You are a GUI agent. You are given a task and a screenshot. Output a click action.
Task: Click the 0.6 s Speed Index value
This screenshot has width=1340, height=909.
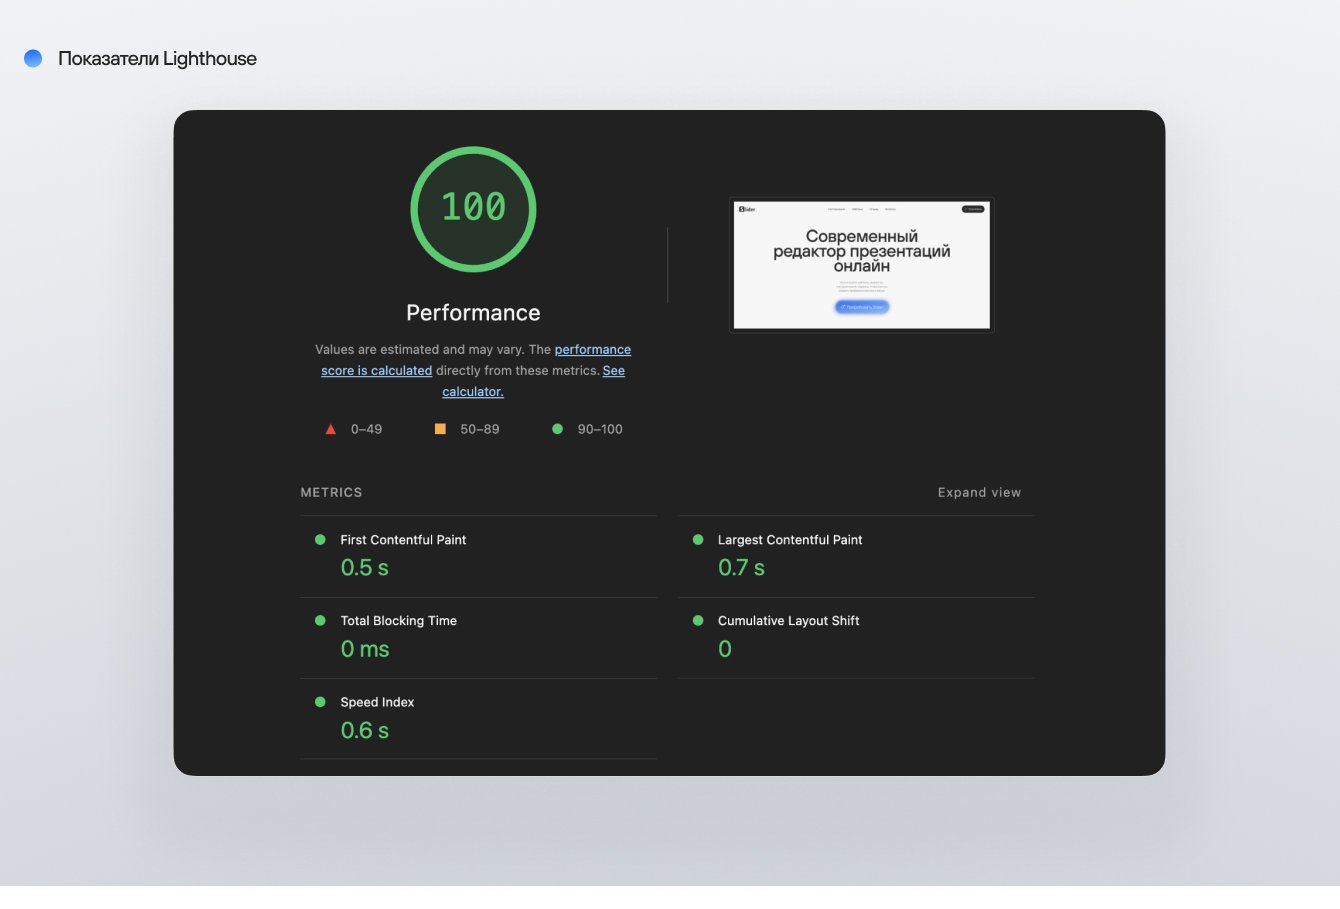click(365, 730)
